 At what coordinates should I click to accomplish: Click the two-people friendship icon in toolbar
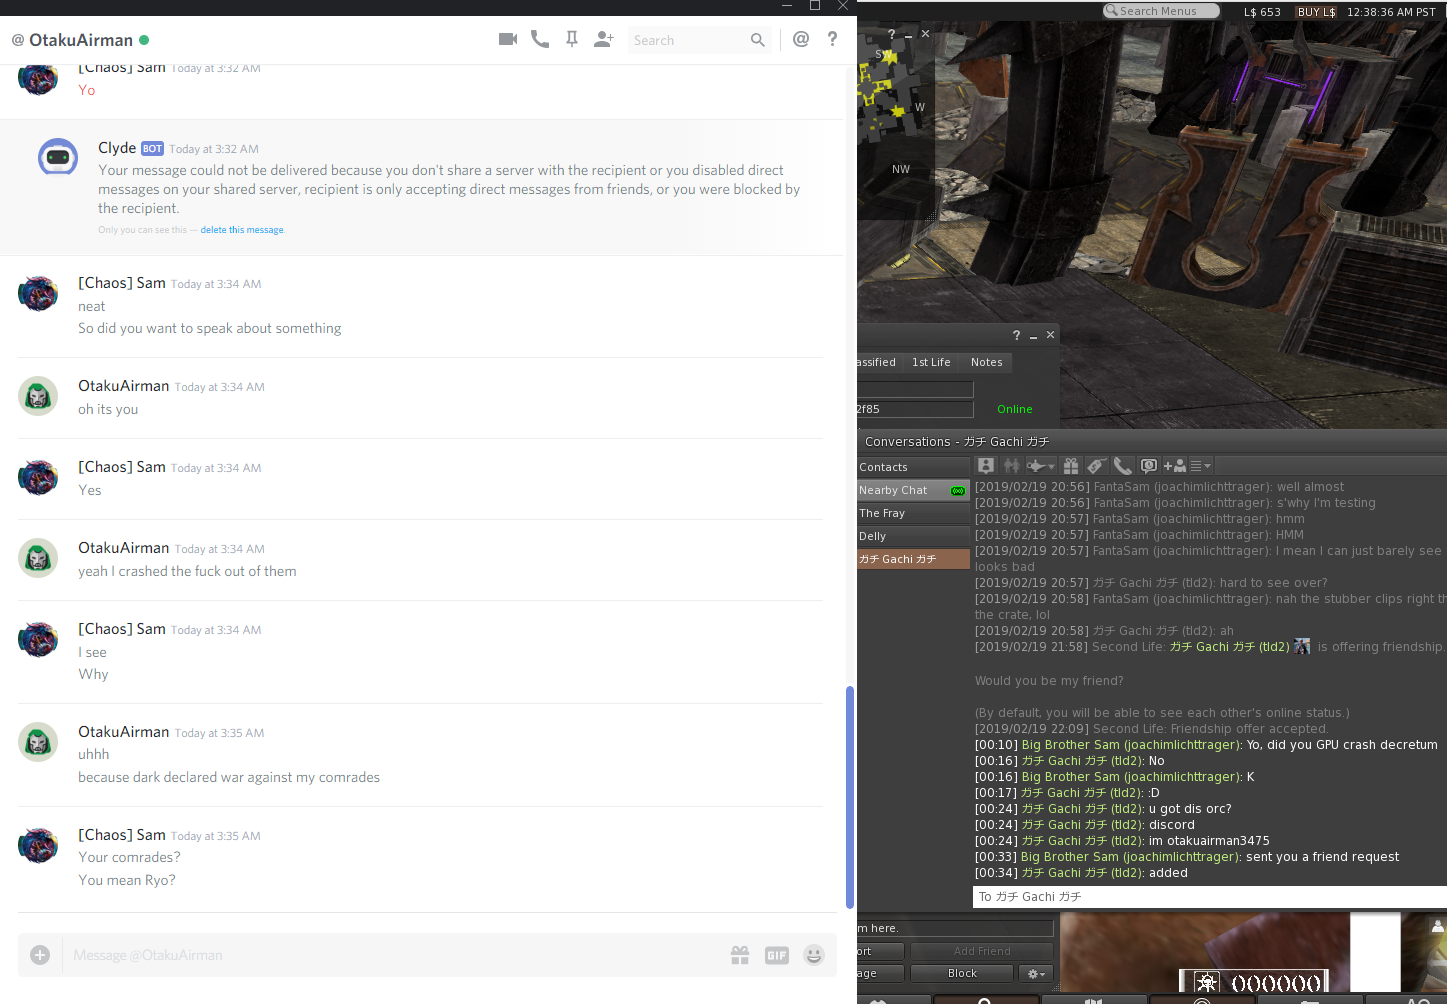[x=1012, y=466]
